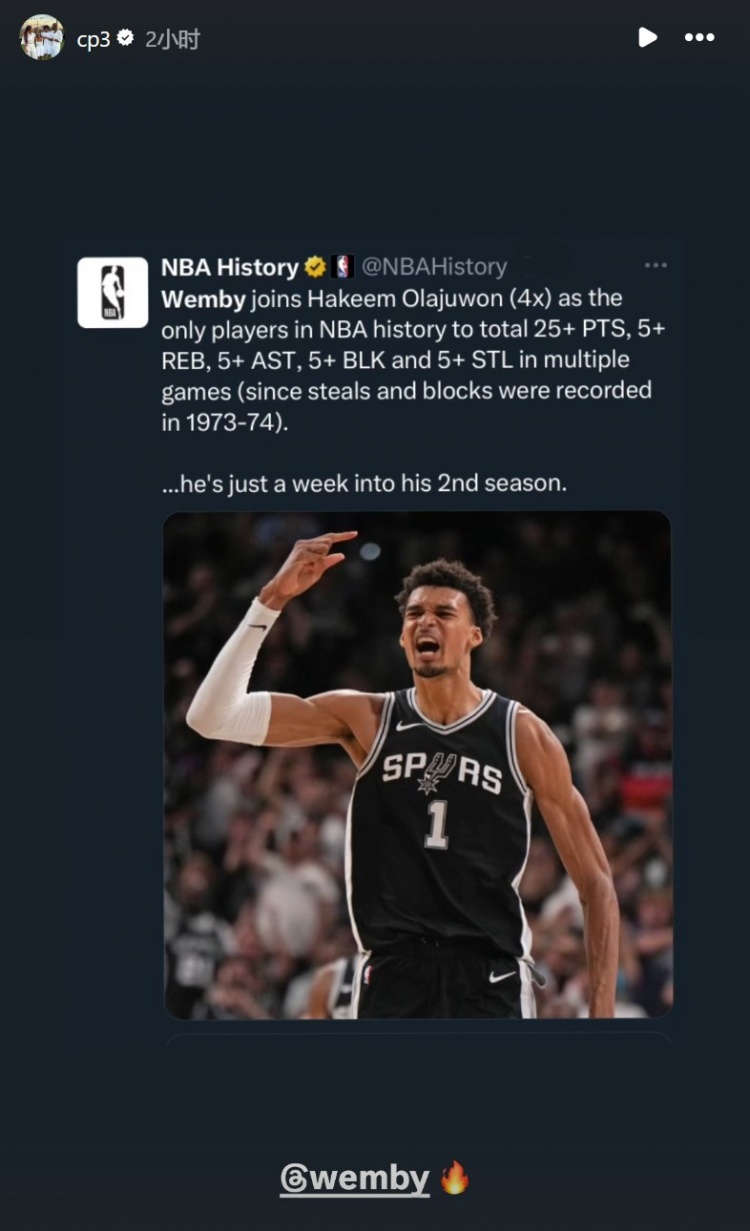The width and height of the screenshot is (750, 1231).
Task: Click the number 1 on the jersey
Action: [x=437, y=826]
